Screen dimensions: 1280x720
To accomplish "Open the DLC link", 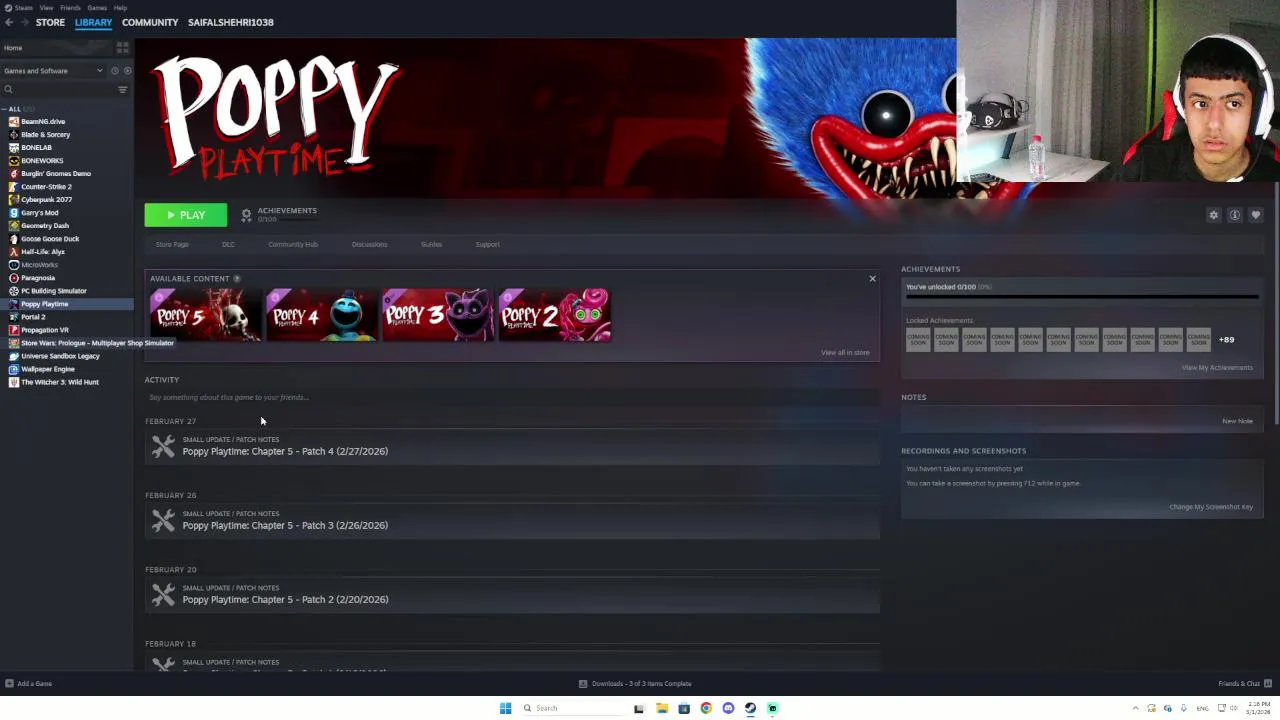I will pos(228,244).
